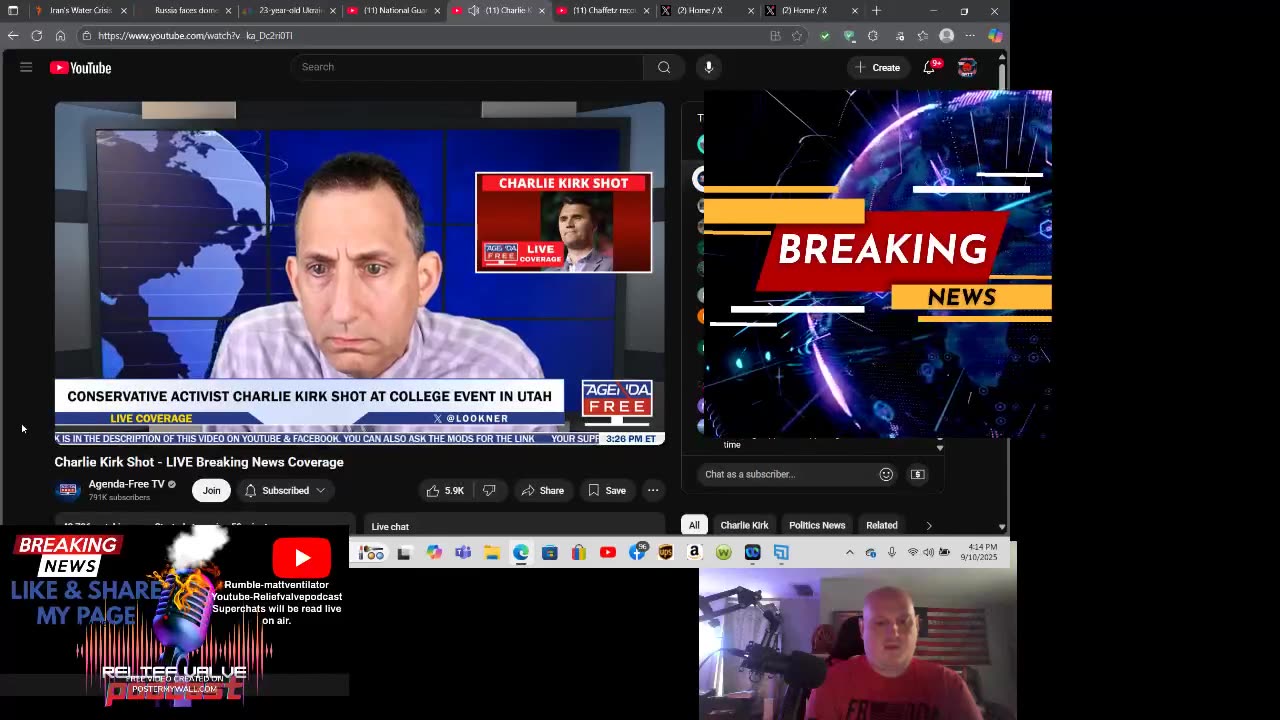The height and width of the screenshot is (720, 1280).
Task: Go back with the browser back arrow
Action: [x=13, y=35]
